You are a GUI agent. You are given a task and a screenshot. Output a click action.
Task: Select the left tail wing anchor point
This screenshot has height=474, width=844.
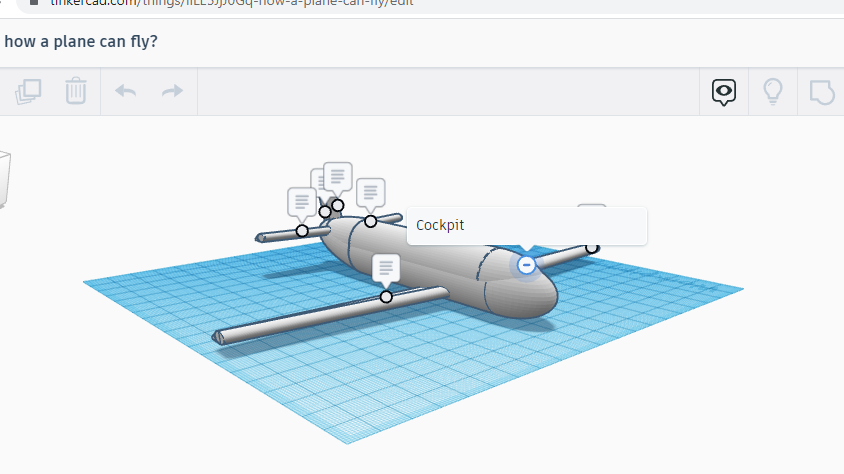pos(302,231)
